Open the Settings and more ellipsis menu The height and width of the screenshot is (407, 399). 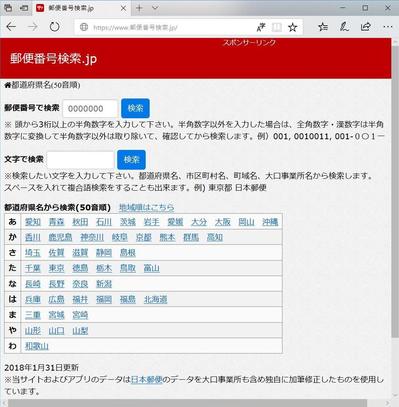388,27
